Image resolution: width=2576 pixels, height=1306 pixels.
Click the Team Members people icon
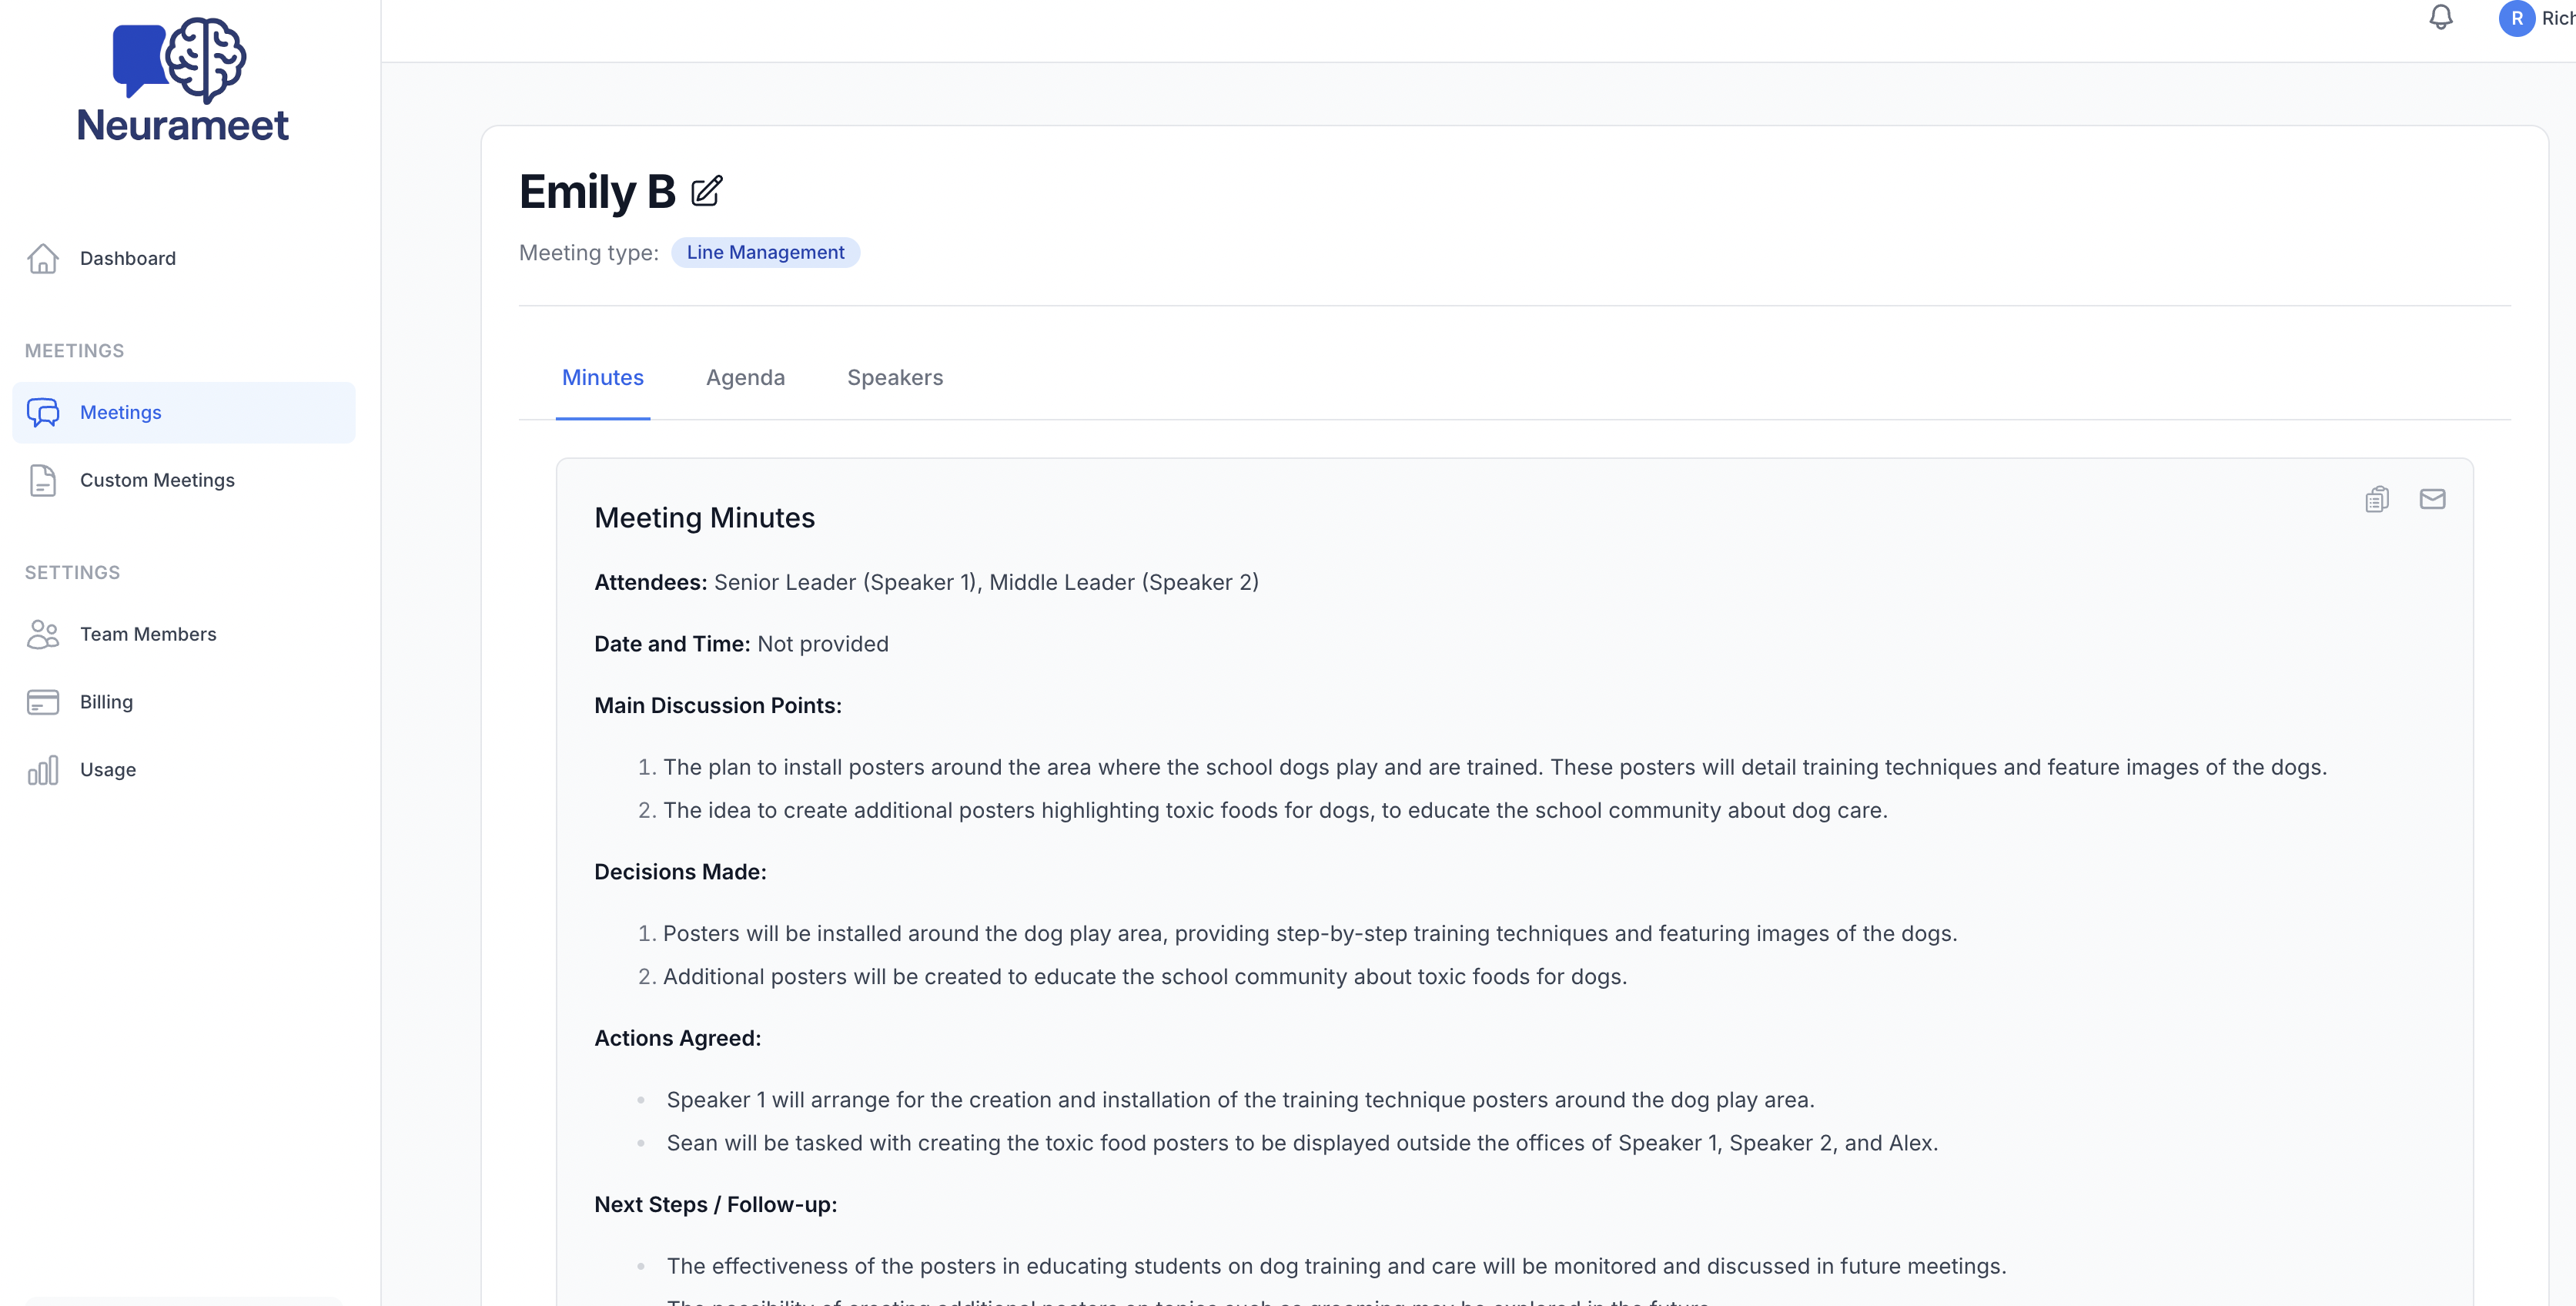click(43, 634)
